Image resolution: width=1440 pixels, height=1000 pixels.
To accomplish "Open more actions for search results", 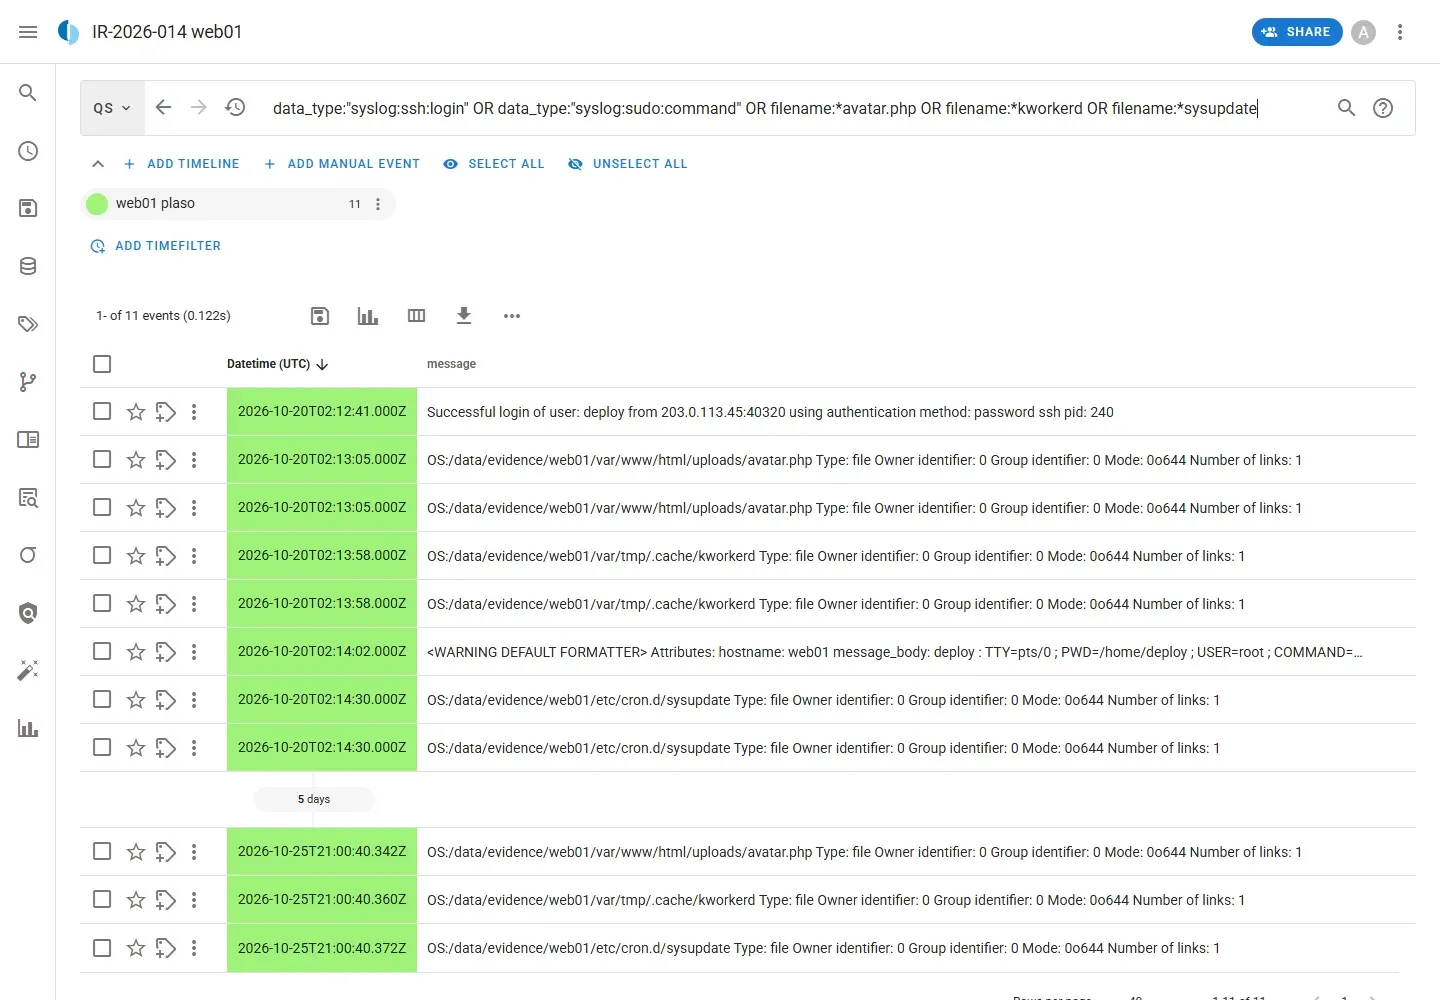I will 512,316.
